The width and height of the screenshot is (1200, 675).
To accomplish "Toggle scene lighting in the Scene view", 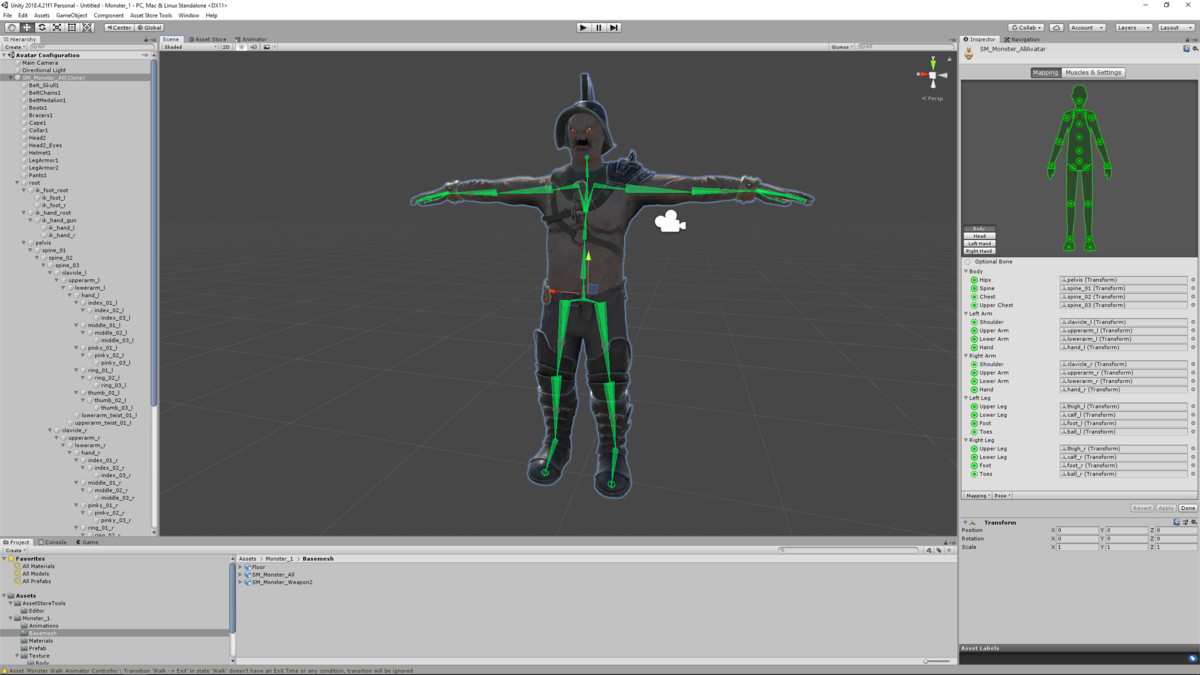I will pyautogui.click(x=241, y=47).
